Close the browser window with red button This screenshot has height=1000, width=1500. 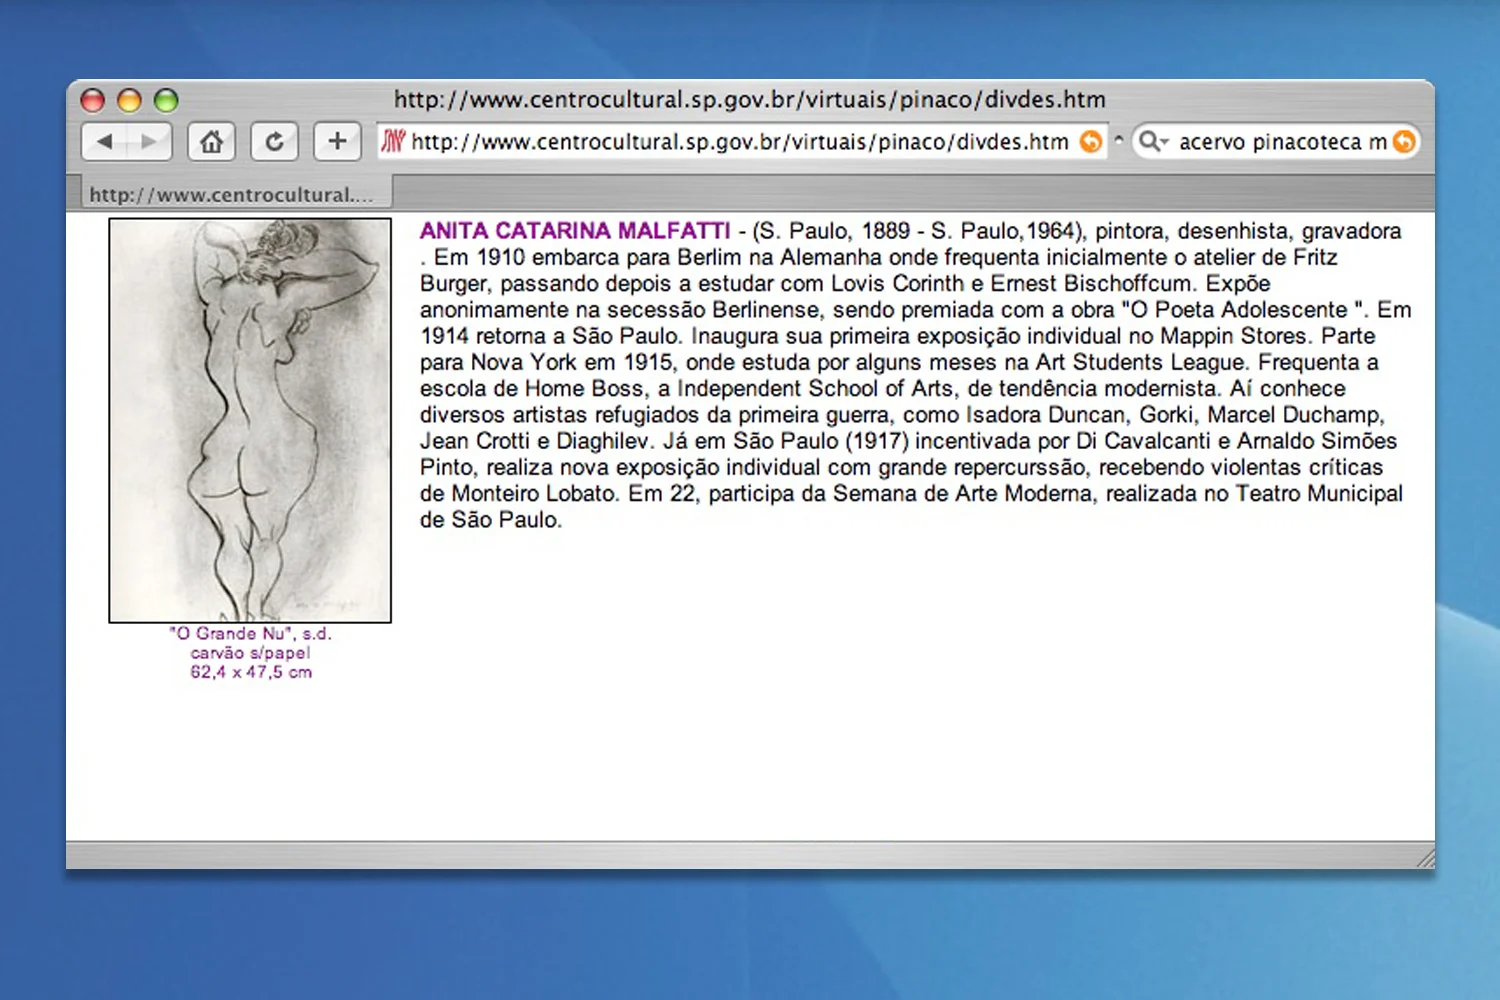pos(93,100)
